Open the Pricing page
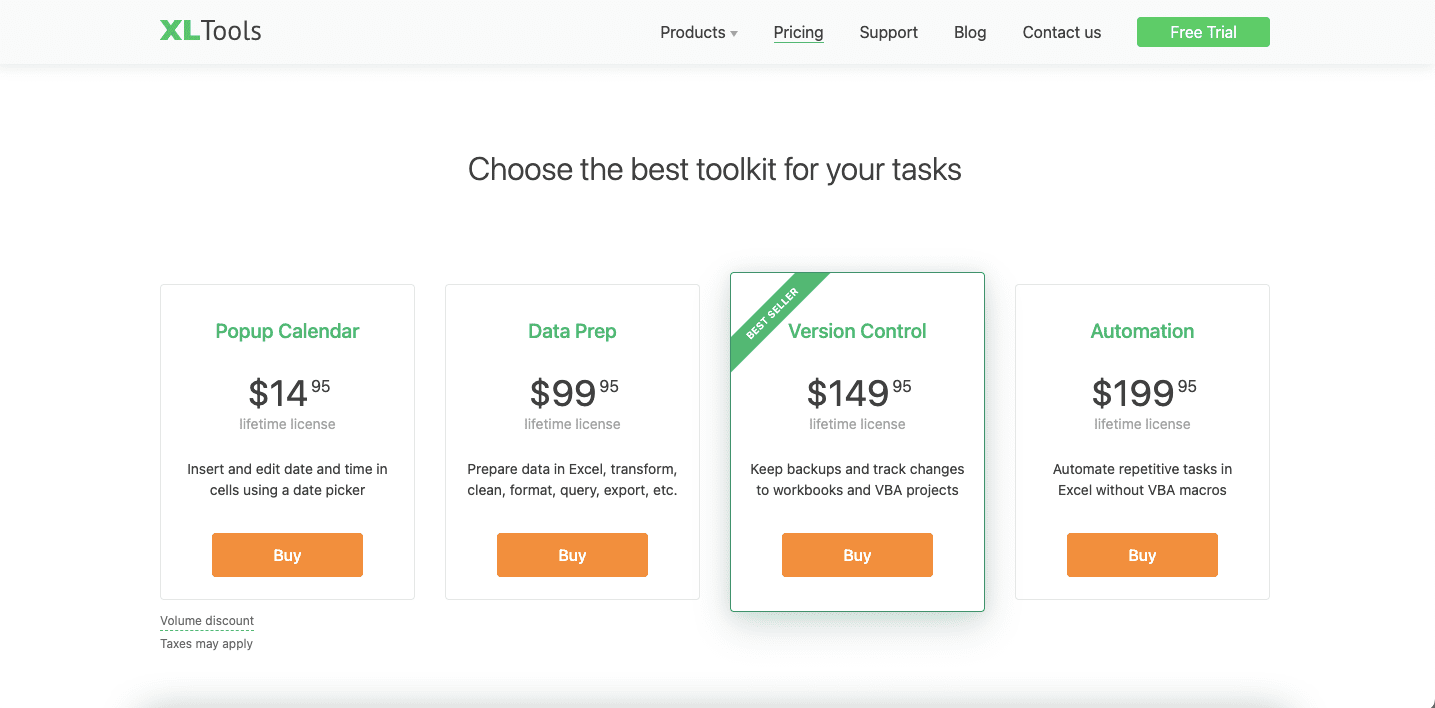The image size is (1435, 708). (x=798, y=32)
